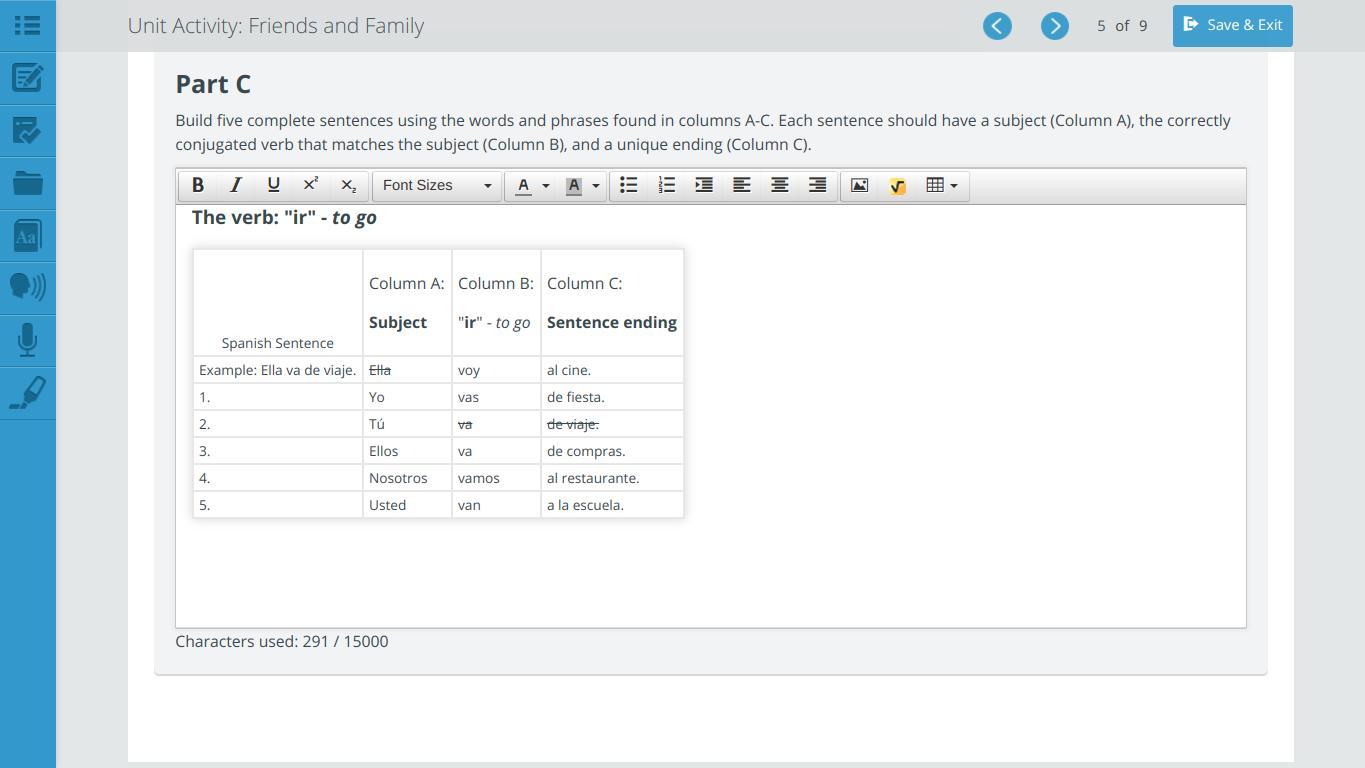Insert a numbered list
1365x768 pixels.
[667, 185]
